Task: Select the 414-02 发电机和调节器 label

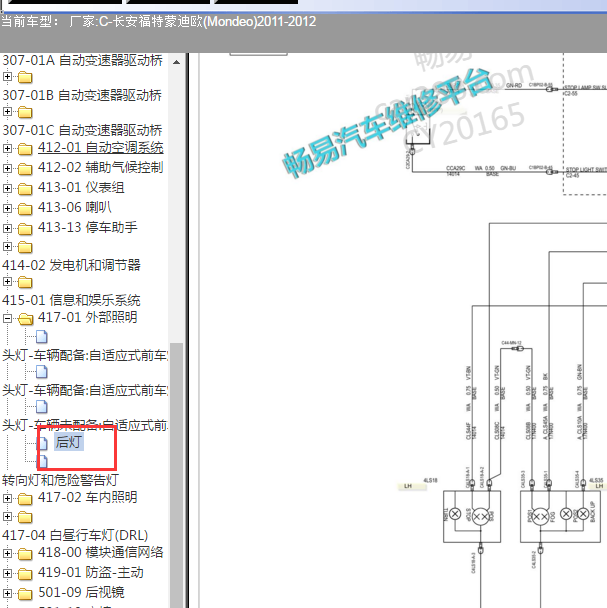Action: click(x=71, y=265)
